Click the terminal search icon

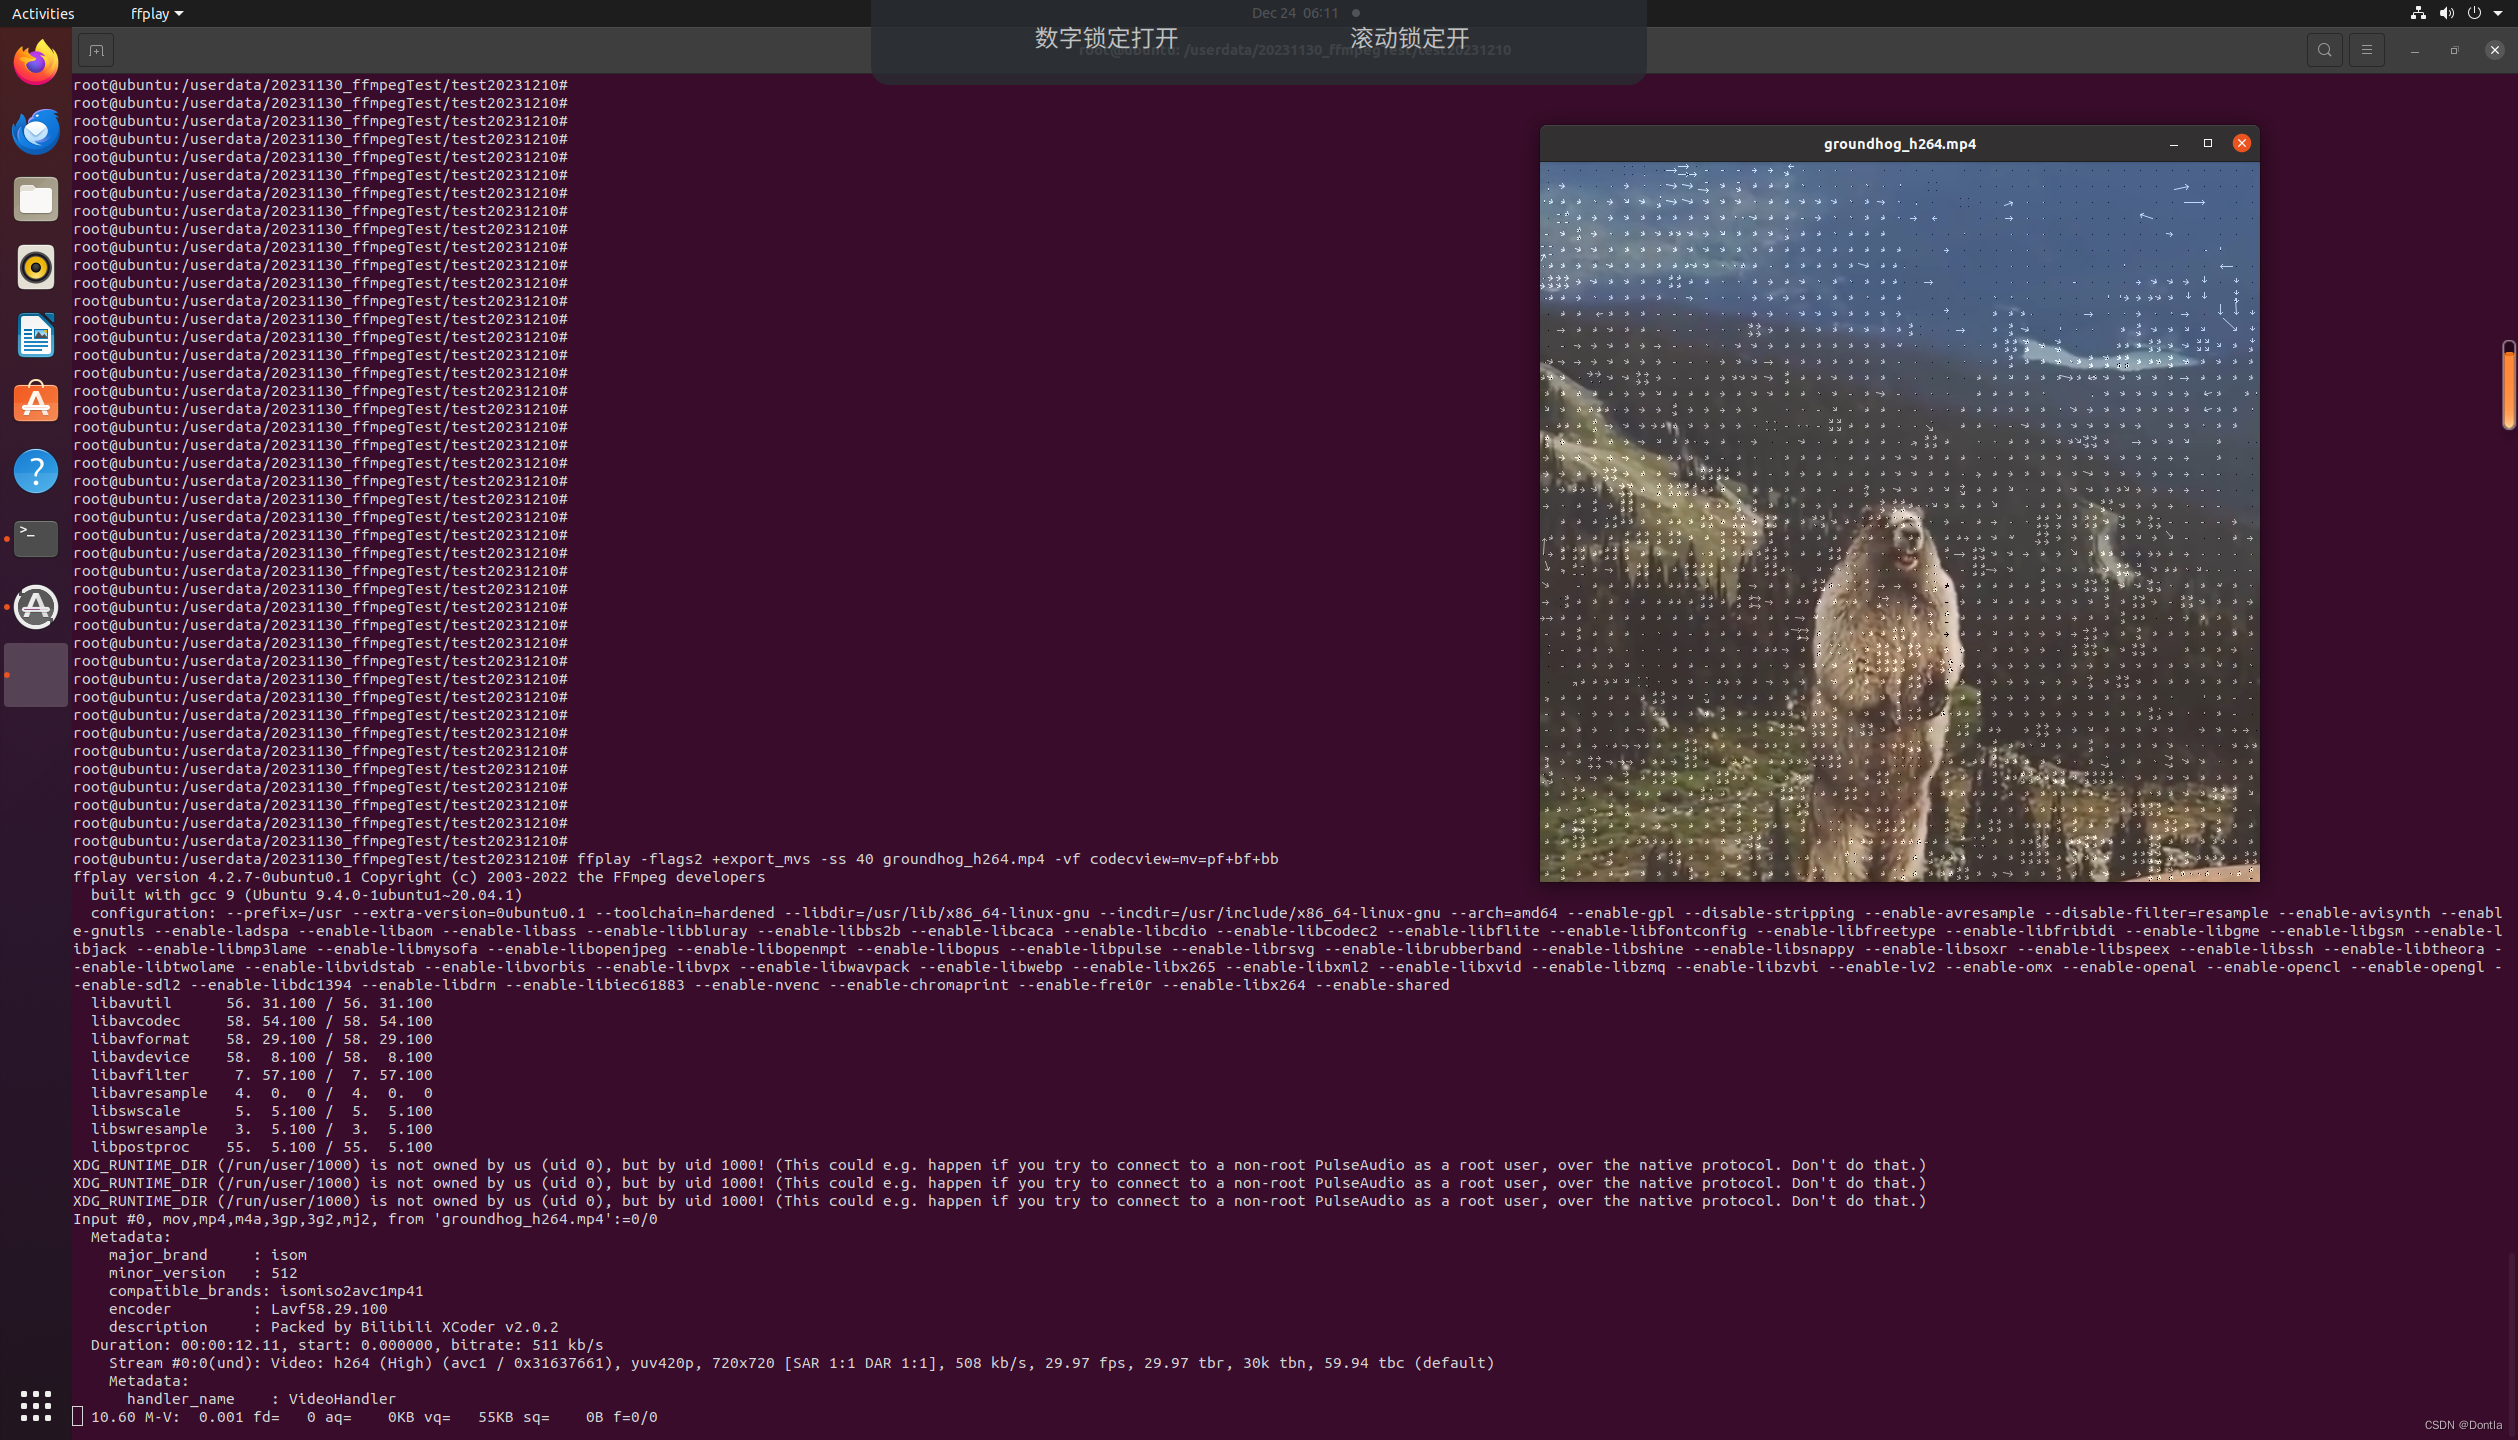click(x=2324, y=50)
